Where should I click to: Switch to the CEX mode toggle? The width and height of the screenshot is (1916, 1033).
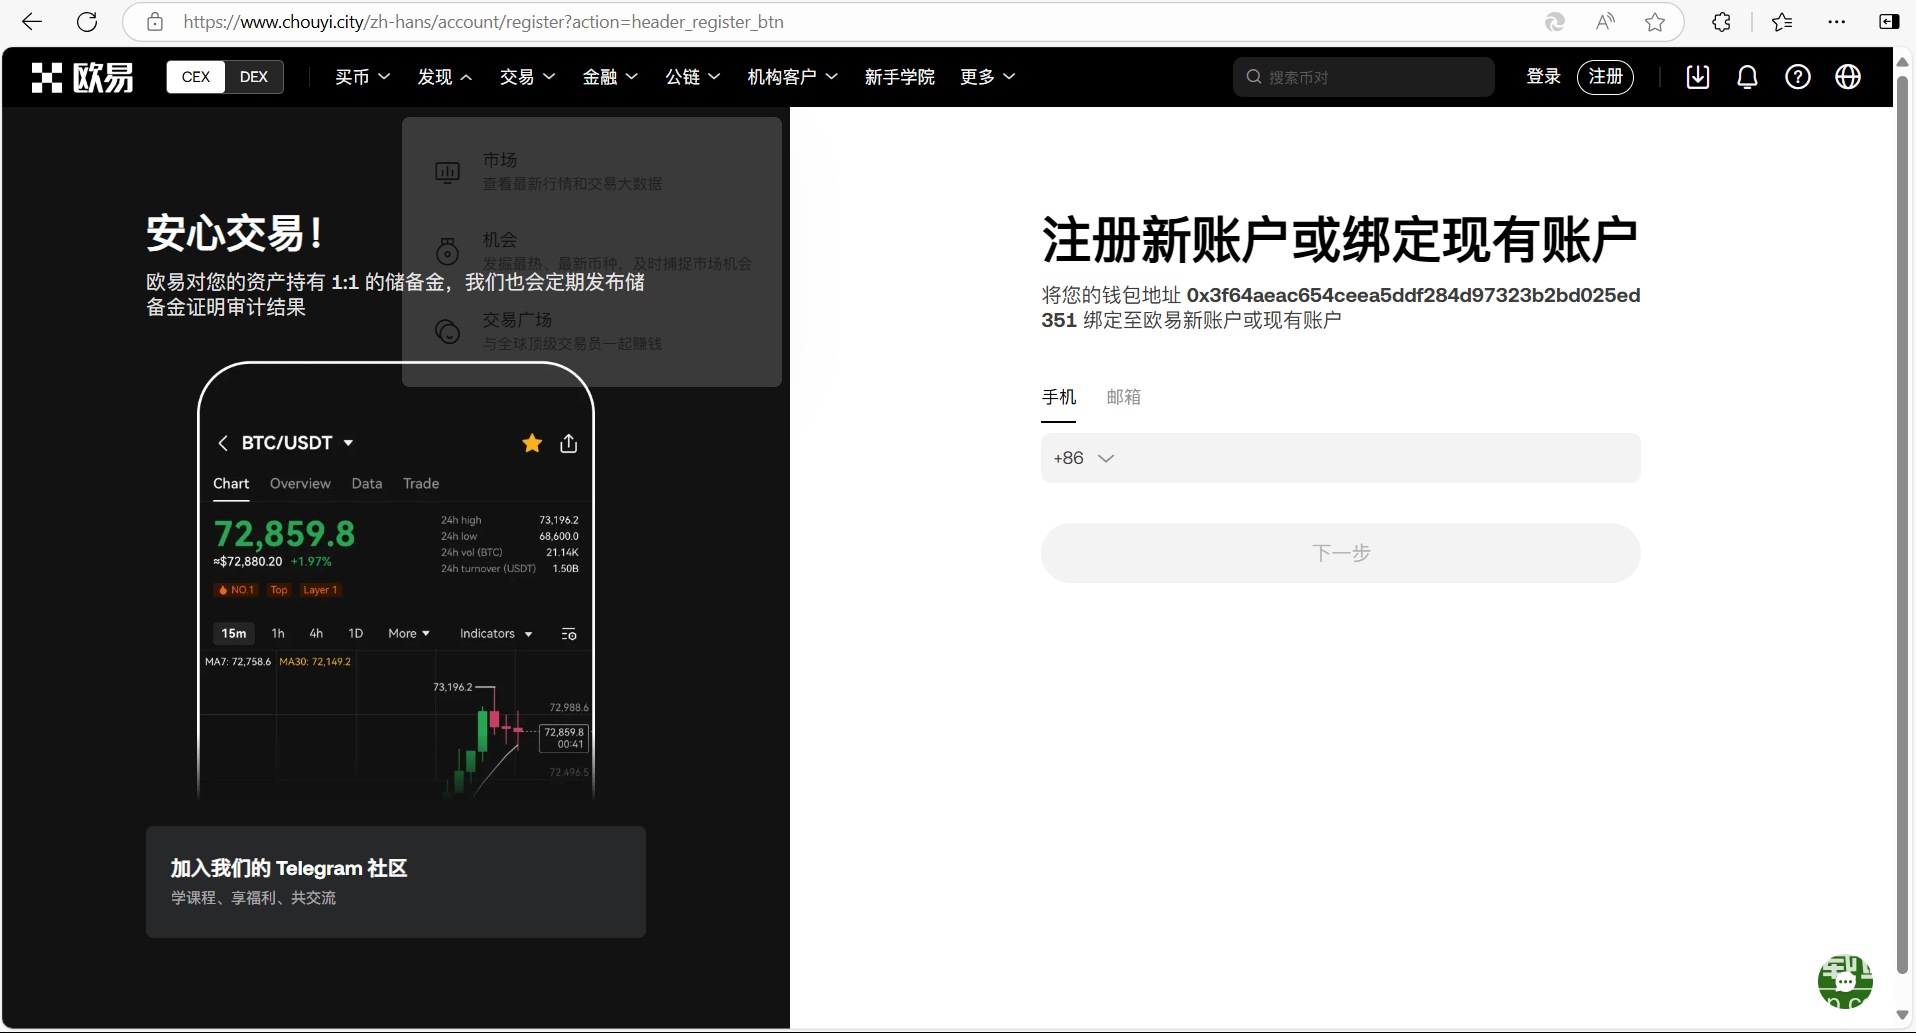tap(196, 77)
